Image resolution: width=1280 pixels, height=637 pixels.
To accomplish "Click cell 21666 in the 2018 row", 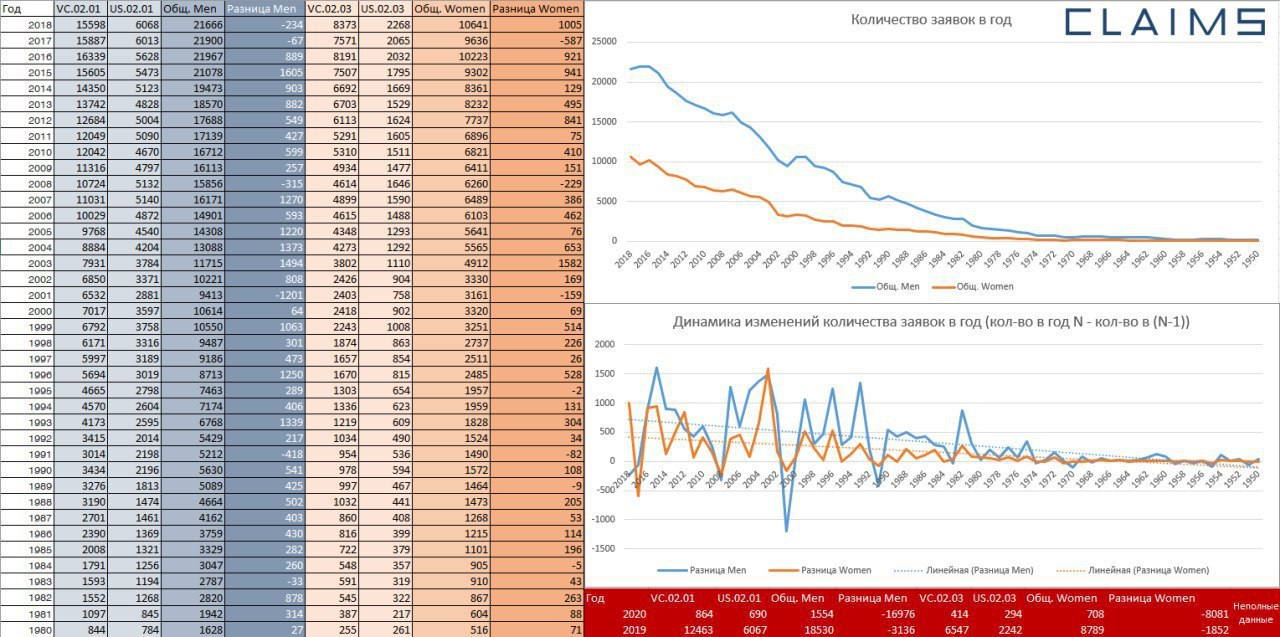I will point(191,24).
